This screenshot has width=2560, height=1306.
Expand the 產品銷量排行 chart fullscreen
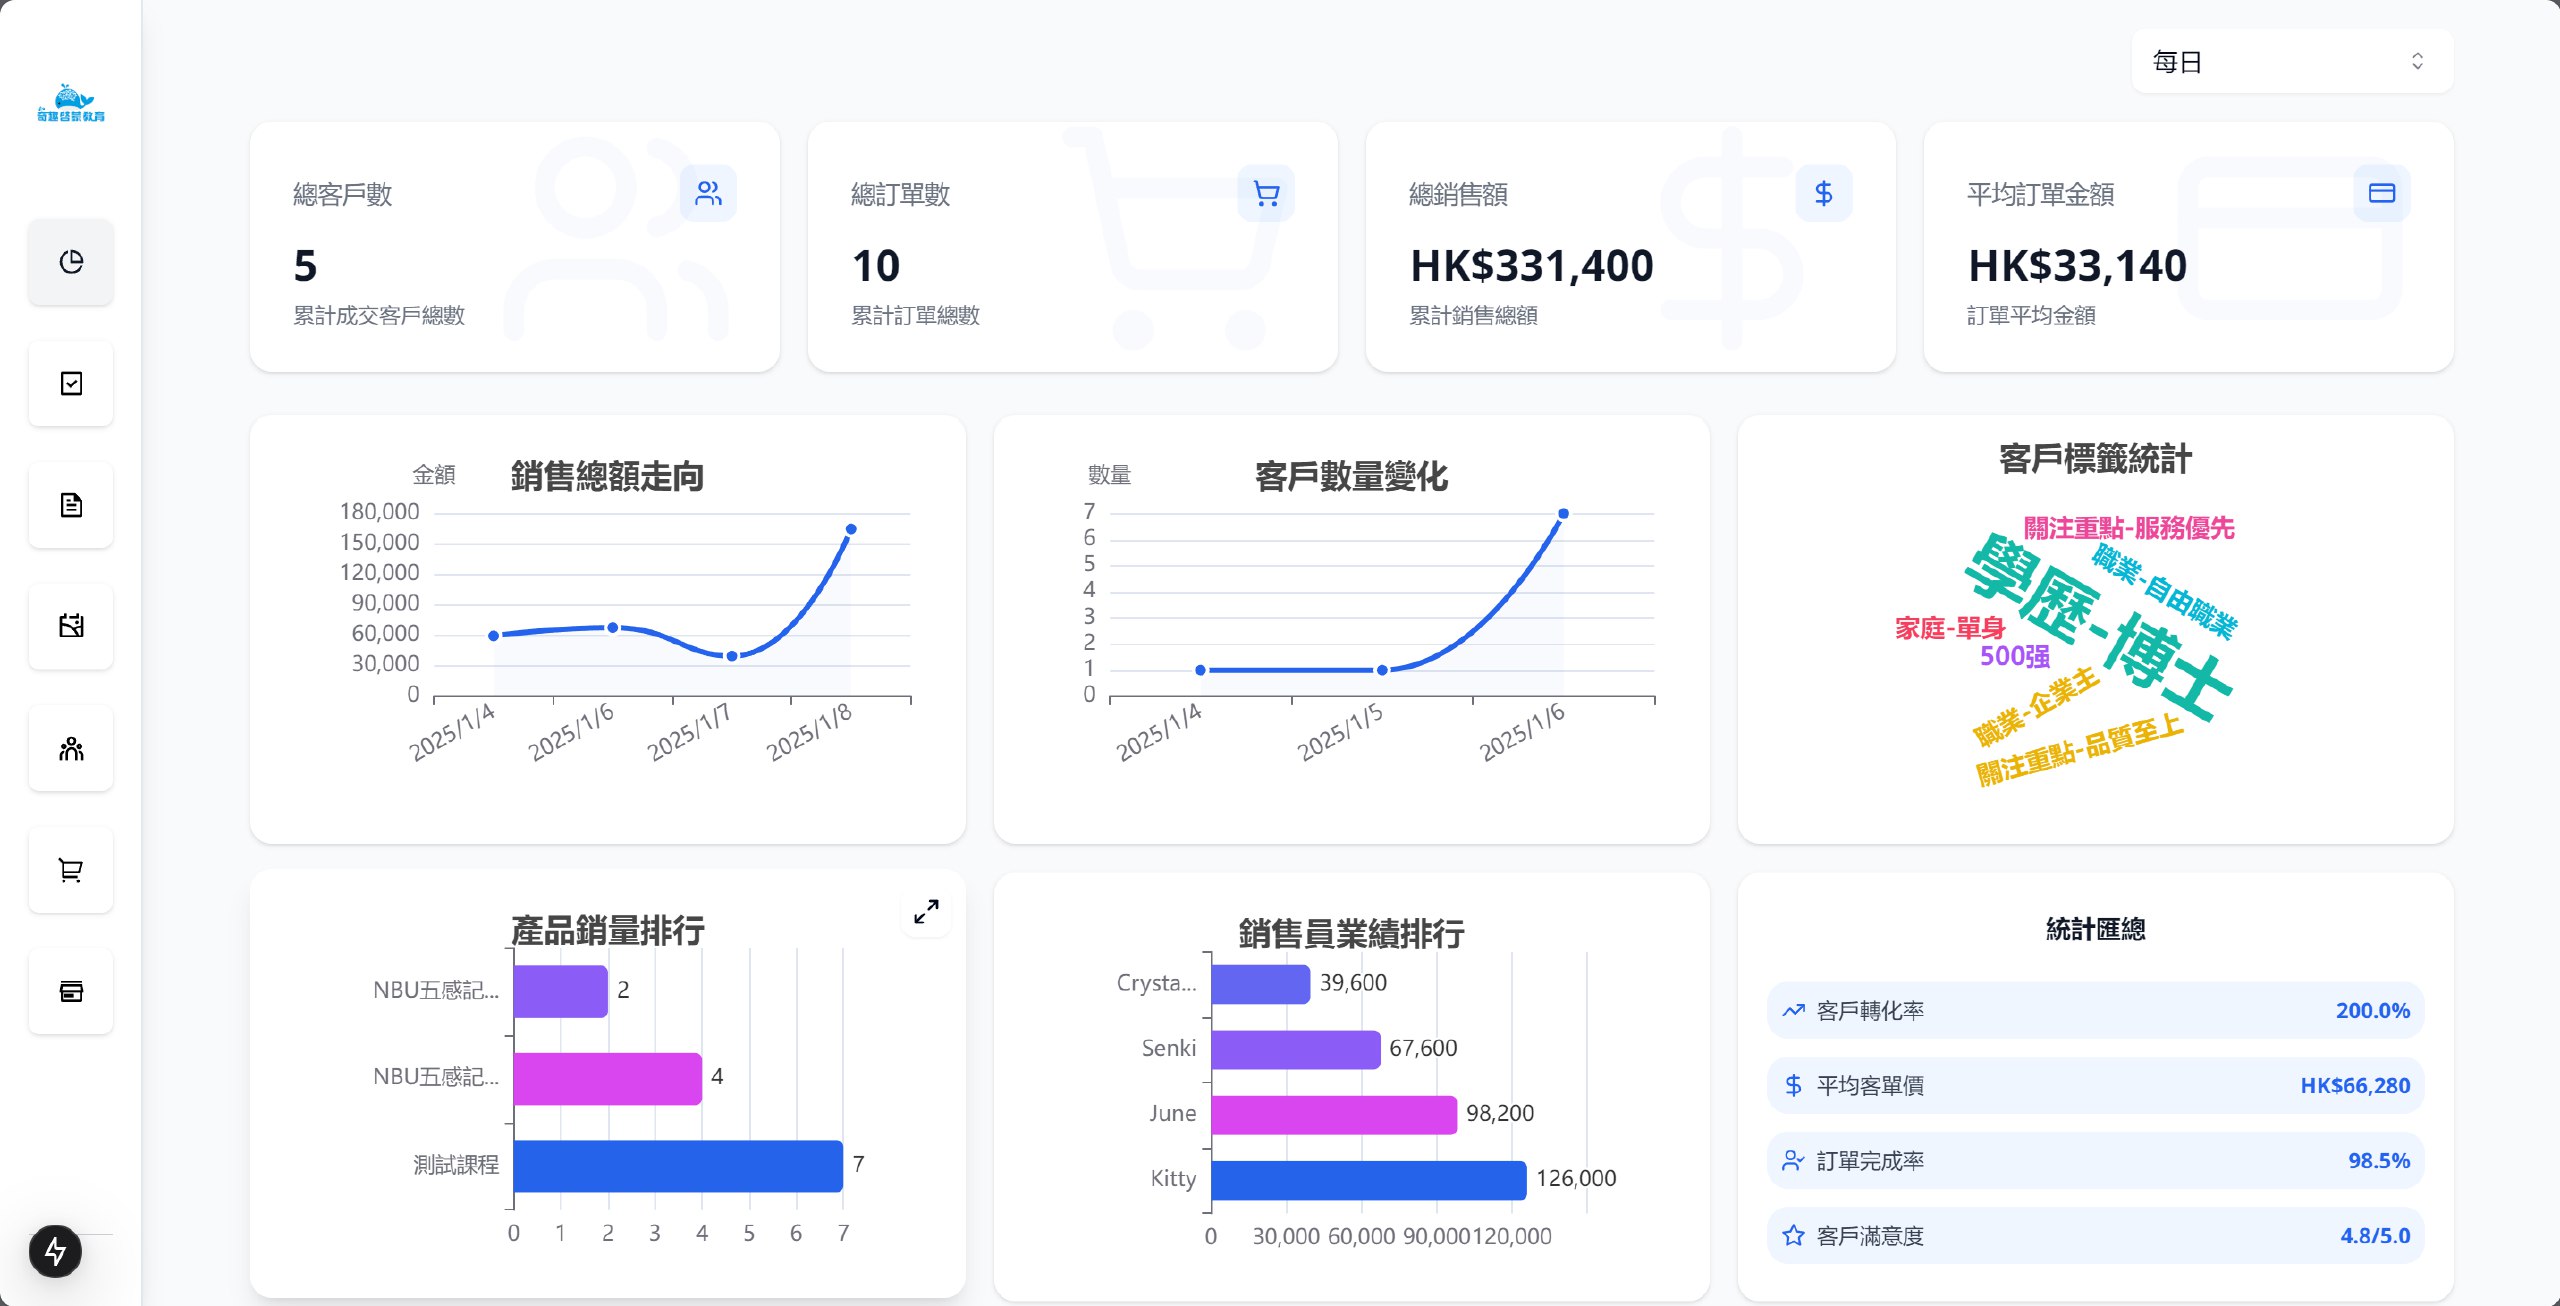pyautogui.click(x=926, y=911)
